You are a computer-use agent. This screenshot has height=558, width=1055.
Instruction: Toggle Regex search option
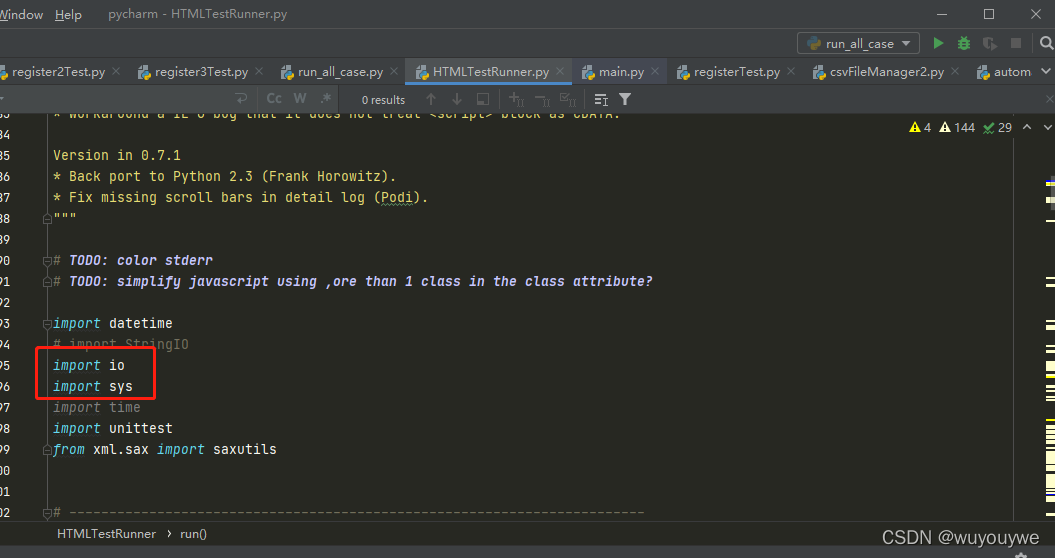click(326, 99)
